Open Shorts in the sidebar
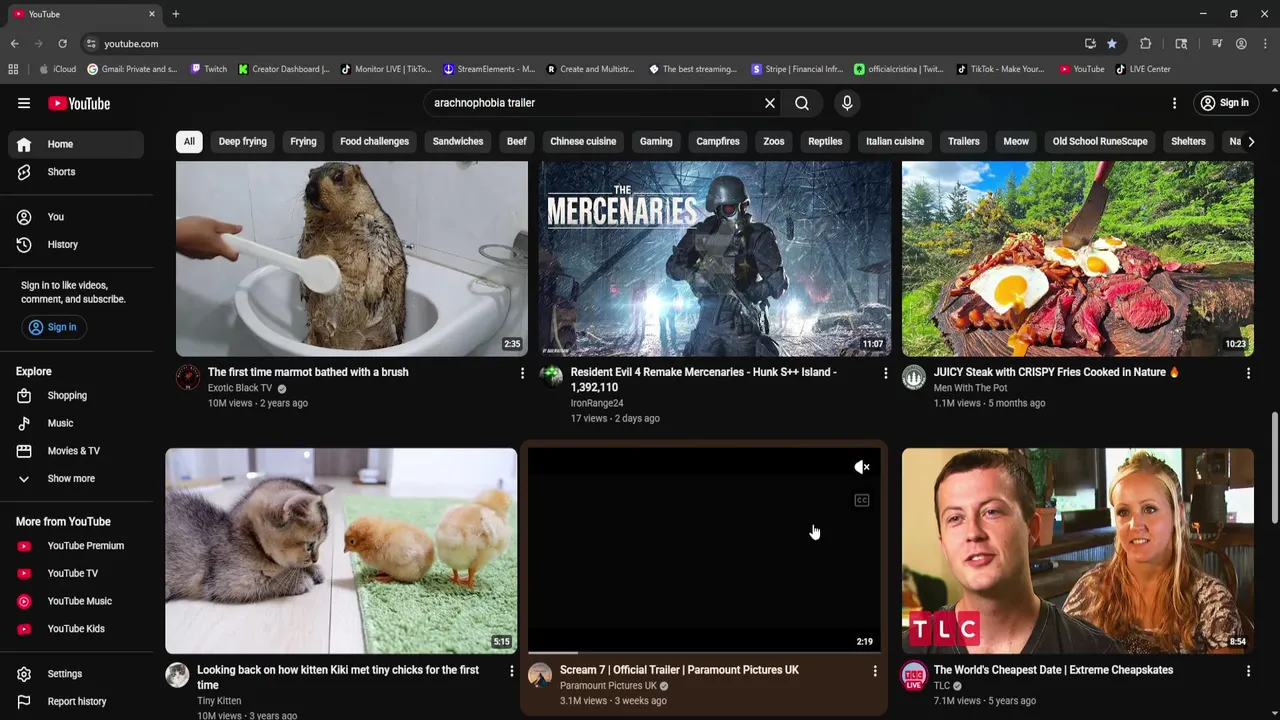 [76, 172]
